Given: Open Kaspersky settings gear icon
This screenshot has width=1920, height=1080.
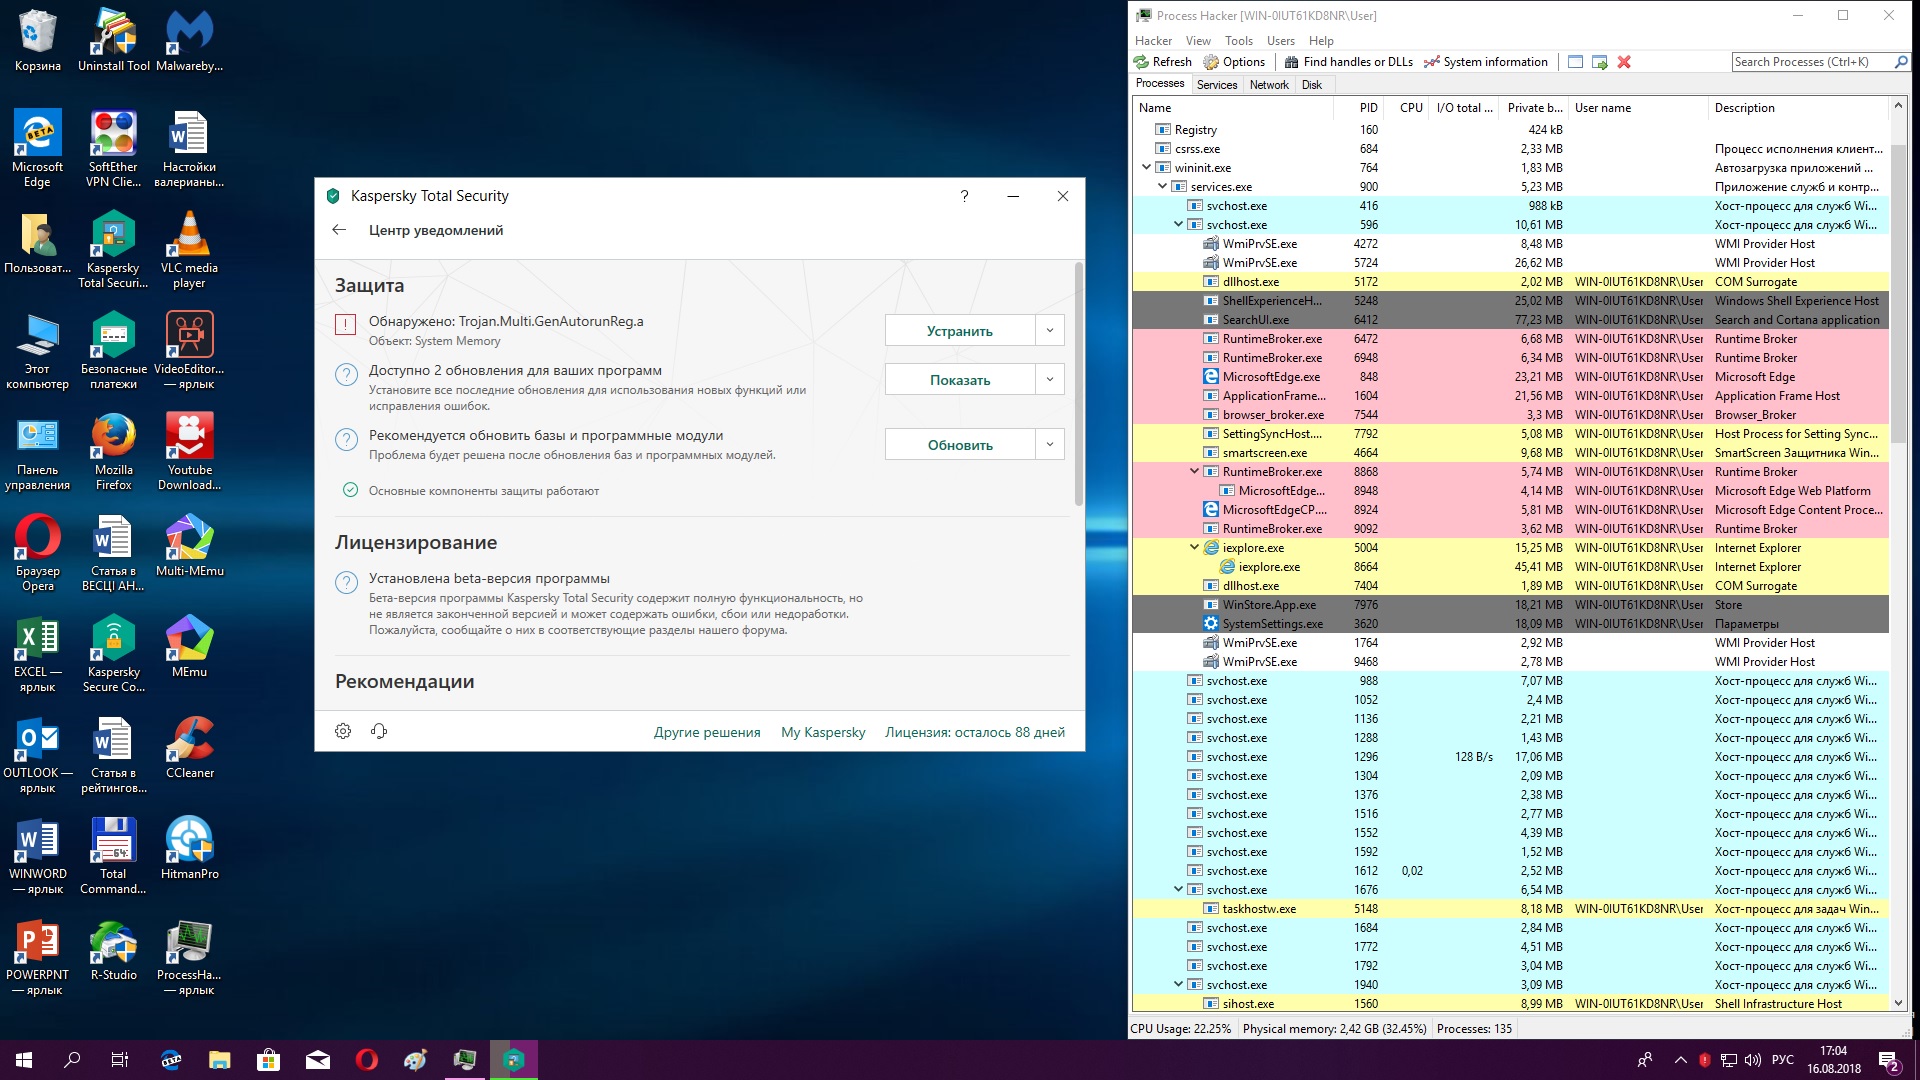Looking at the screenshot, I should [x=343, y=731].
